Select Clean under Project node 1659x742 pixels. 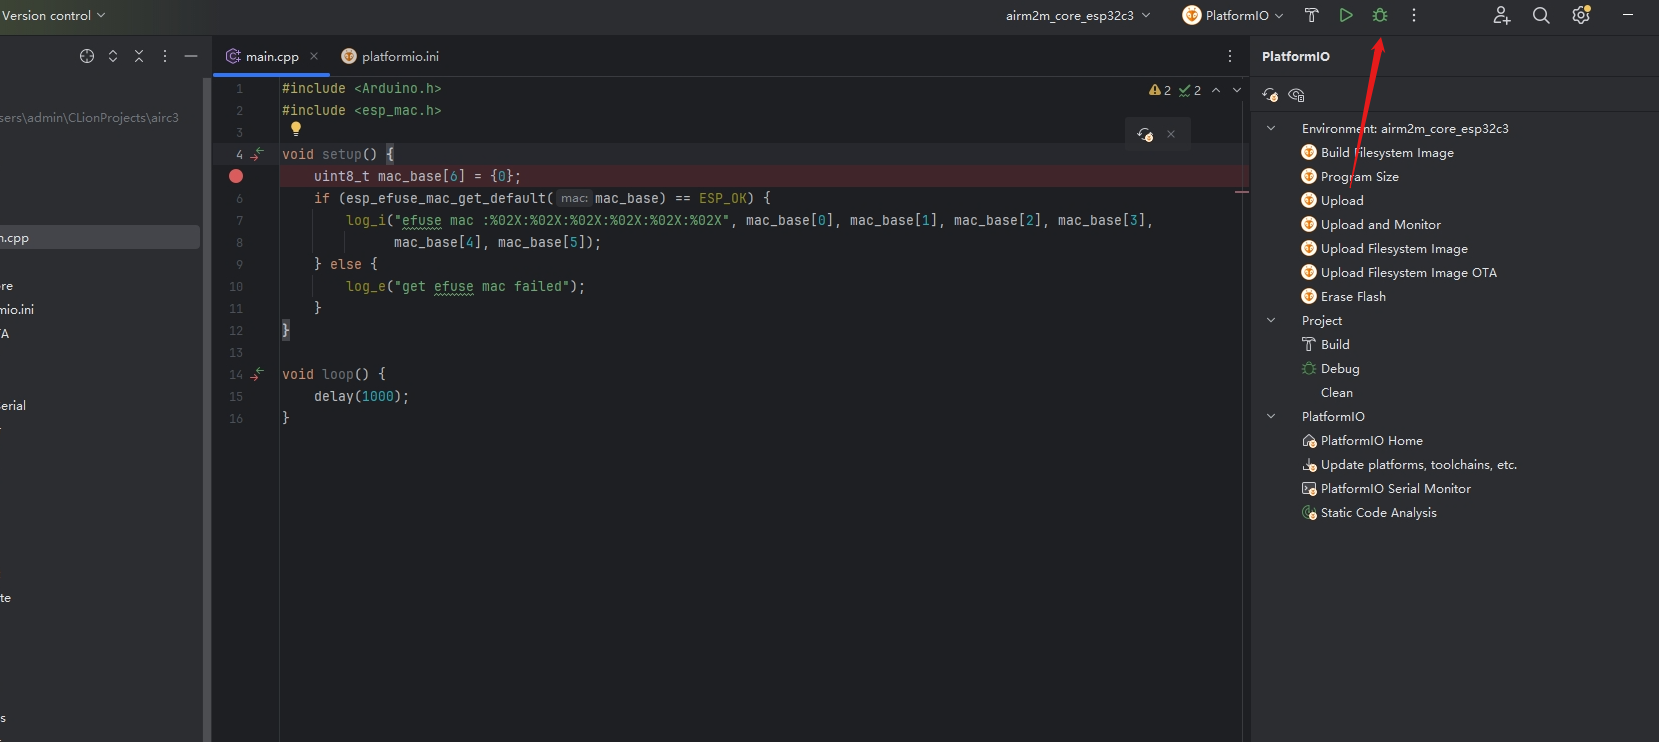point(1336,392)
